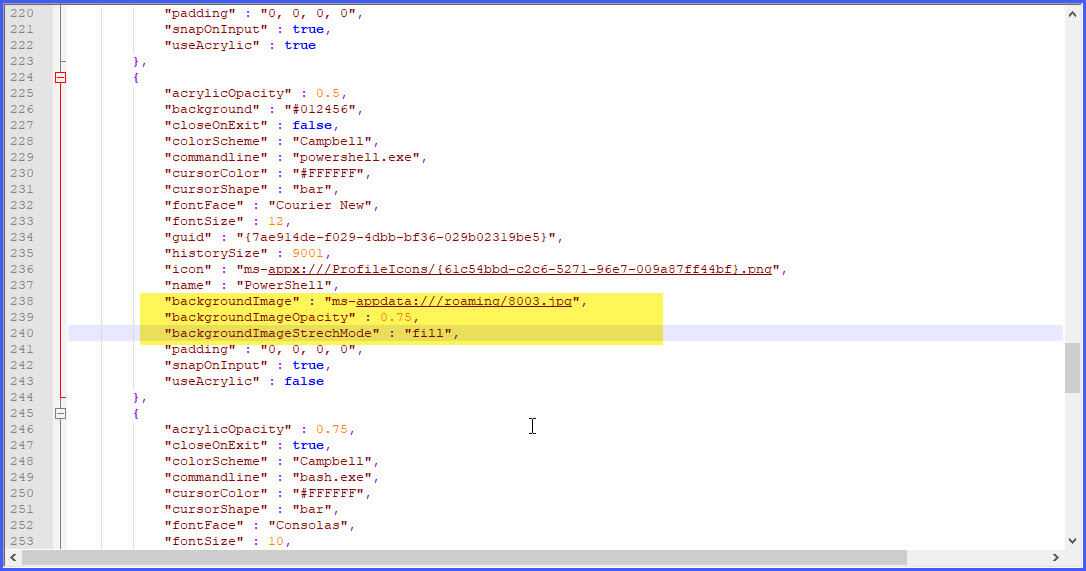
Task: Click the vertical scrollbar down arrow
Action: [1072, 538]
